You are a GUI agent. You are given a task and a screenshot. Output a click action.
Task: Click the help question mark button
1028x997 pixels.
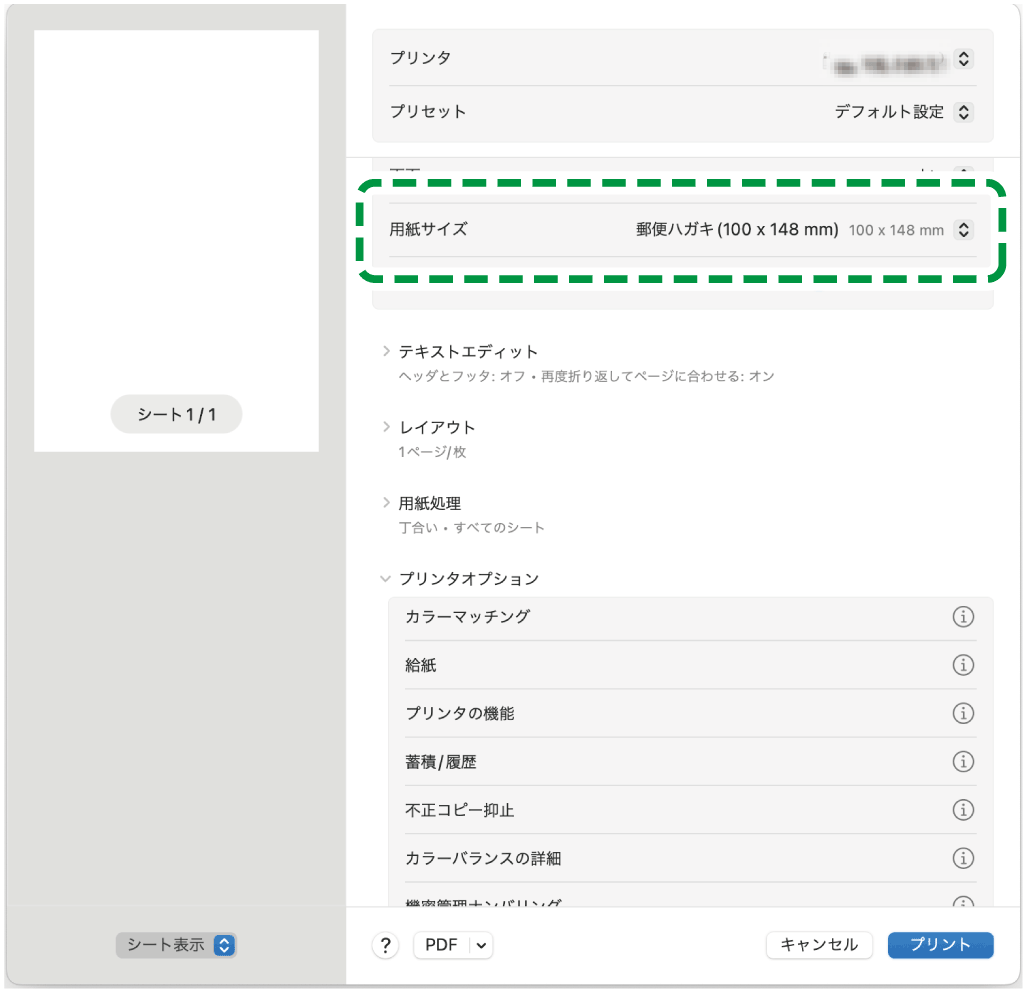385,944
